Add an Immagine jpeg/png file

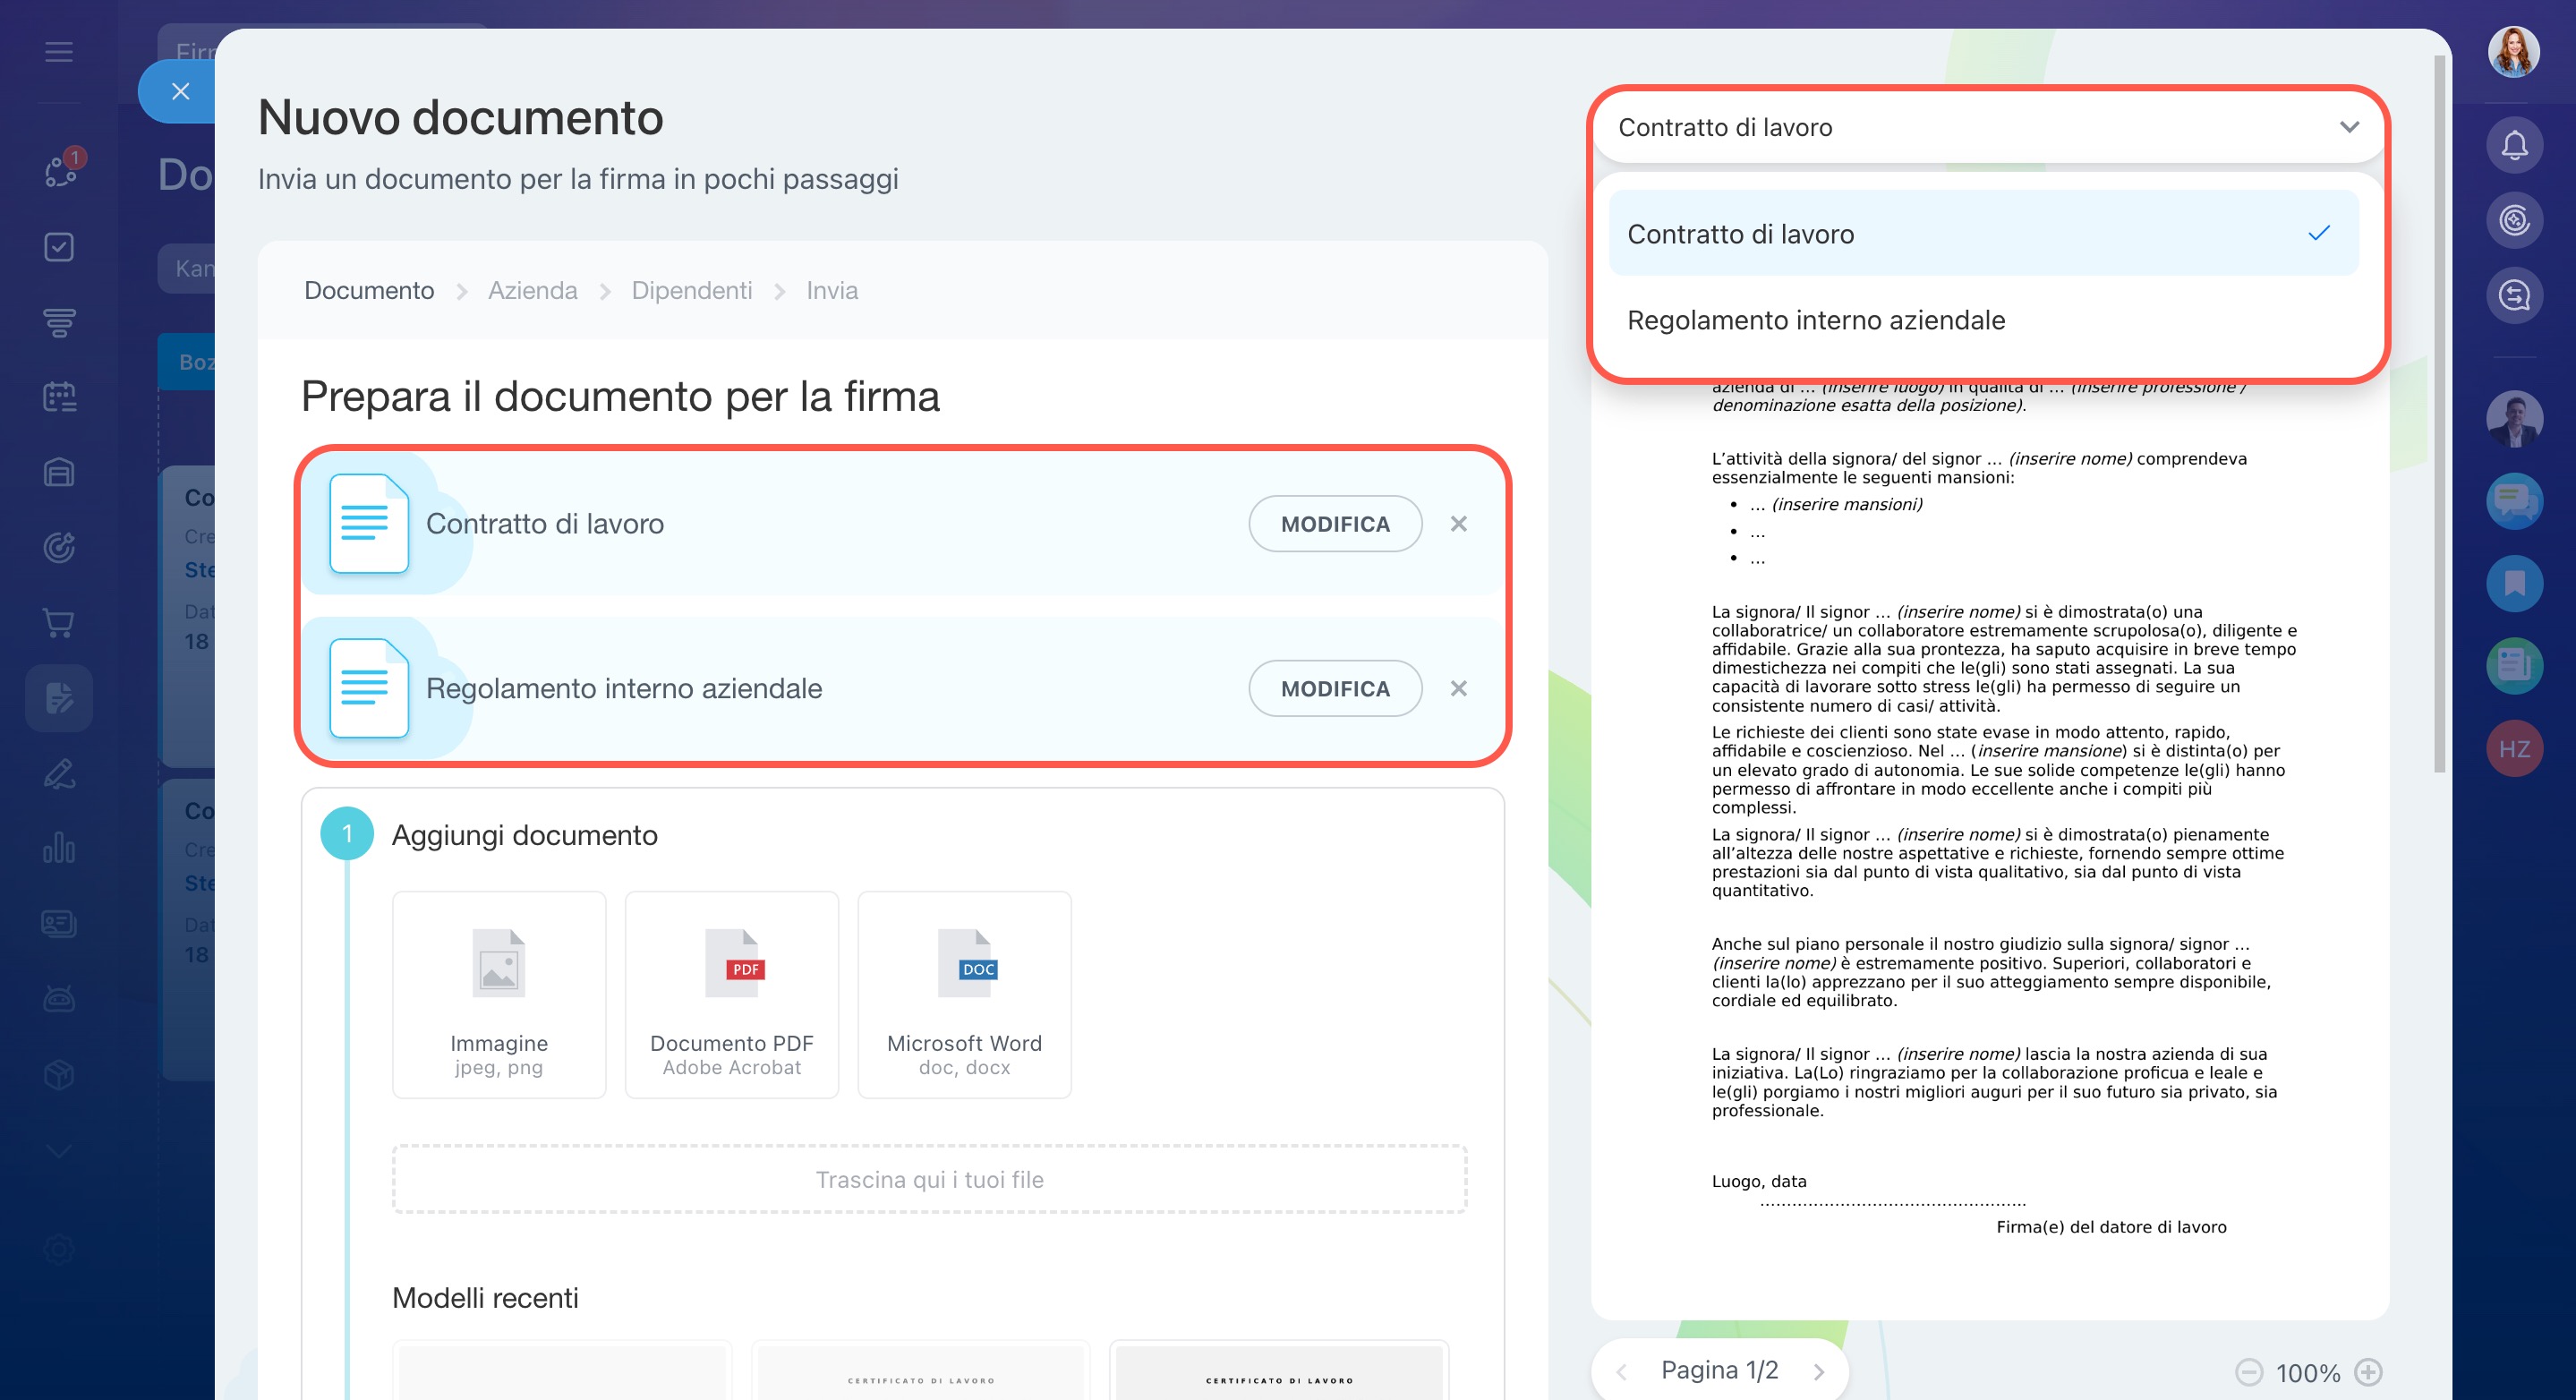click(x=498, y=994)
